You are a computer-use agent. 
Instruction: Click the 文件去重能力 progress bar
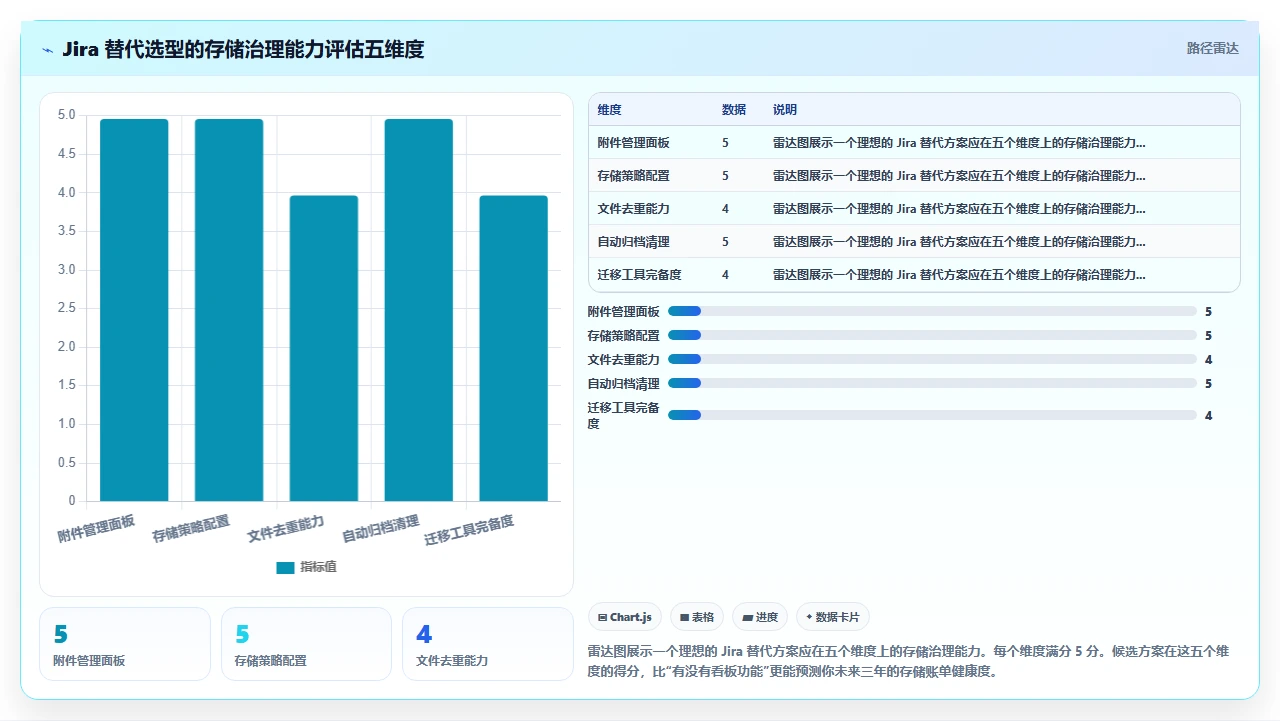(932, 359)
